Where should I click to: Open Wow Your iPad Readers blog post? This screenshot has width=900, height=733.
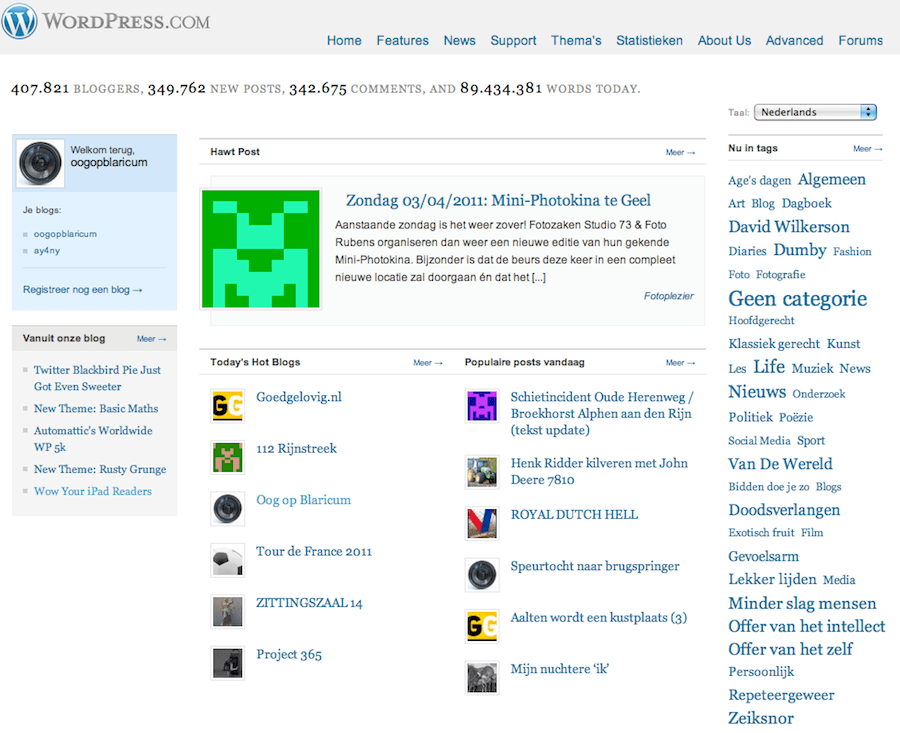[x=93, y=491]
